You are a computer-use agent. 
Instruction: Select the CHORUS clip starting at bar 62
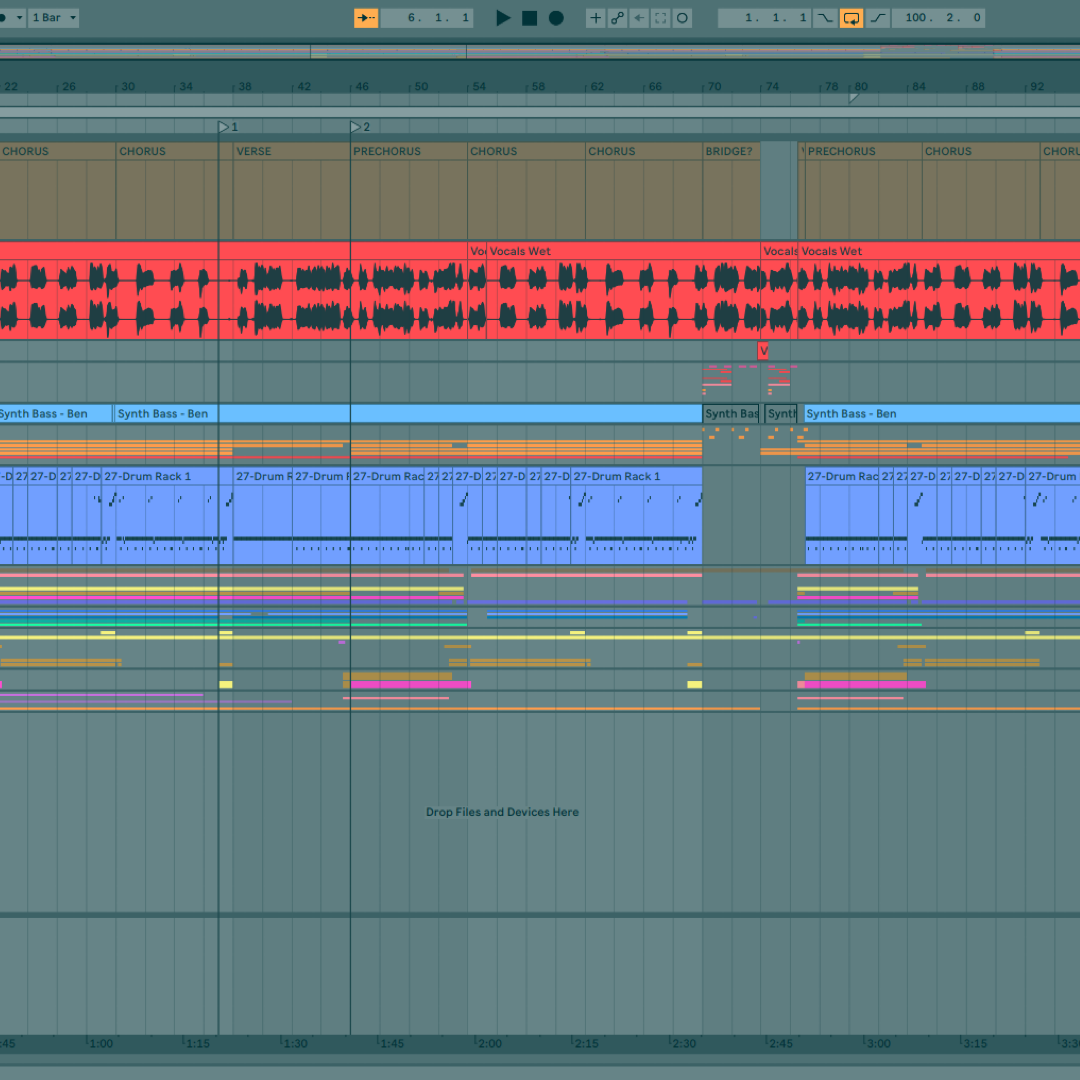[x=644, y=190]
